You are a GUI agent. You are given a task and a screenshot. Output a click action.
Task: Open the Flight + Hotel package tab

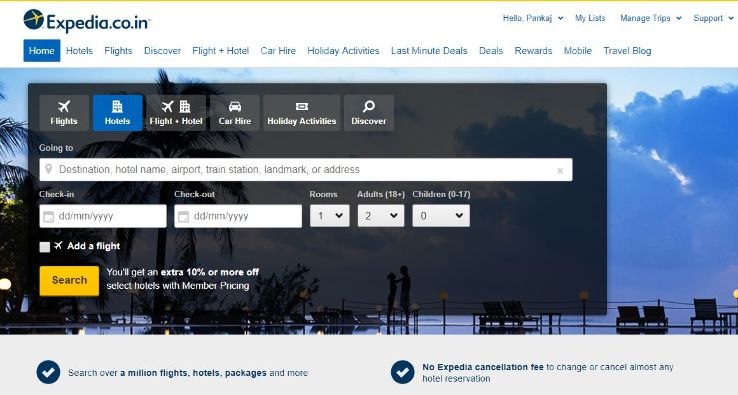click(176, 113)
